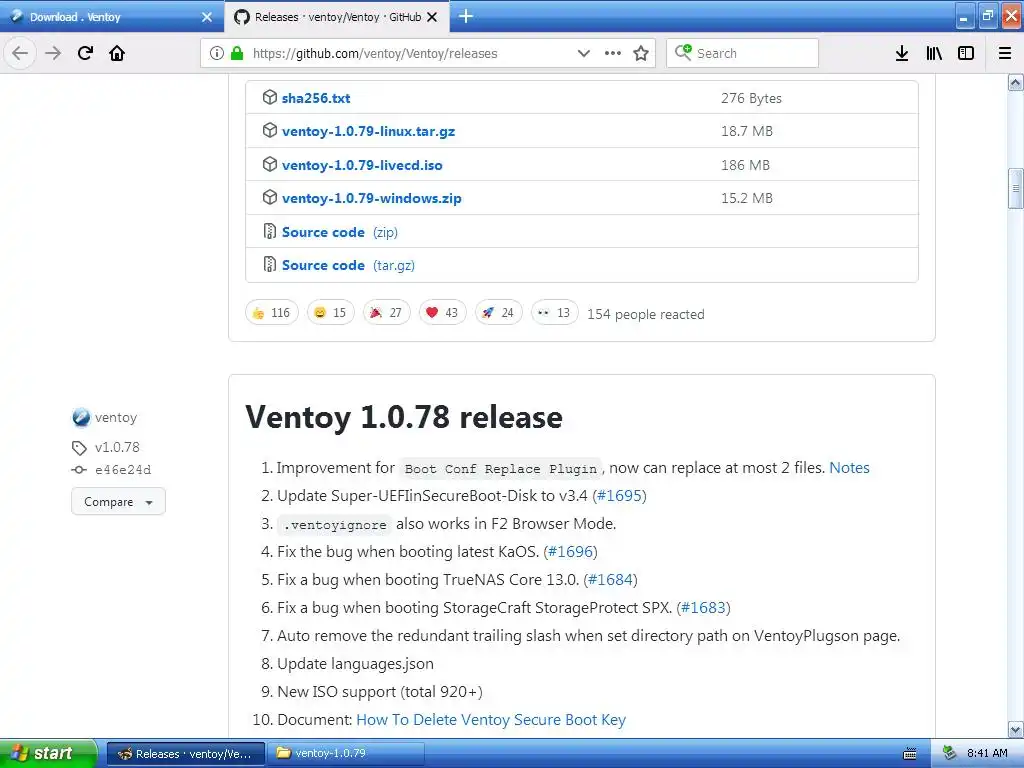Download Source code (tar.gz)
The image size is (1024, 768).
pyautogui.click(x=348, y=265)
